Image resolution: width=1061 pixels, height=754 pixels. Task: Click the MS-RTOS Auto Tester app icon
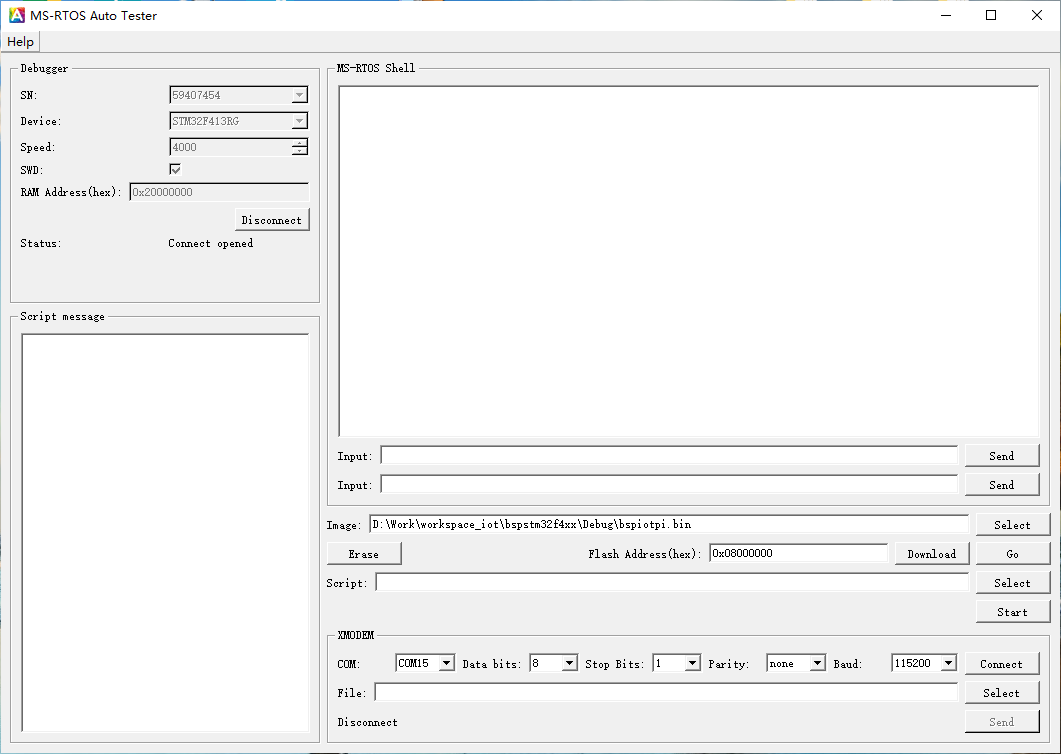pos(17,15)
